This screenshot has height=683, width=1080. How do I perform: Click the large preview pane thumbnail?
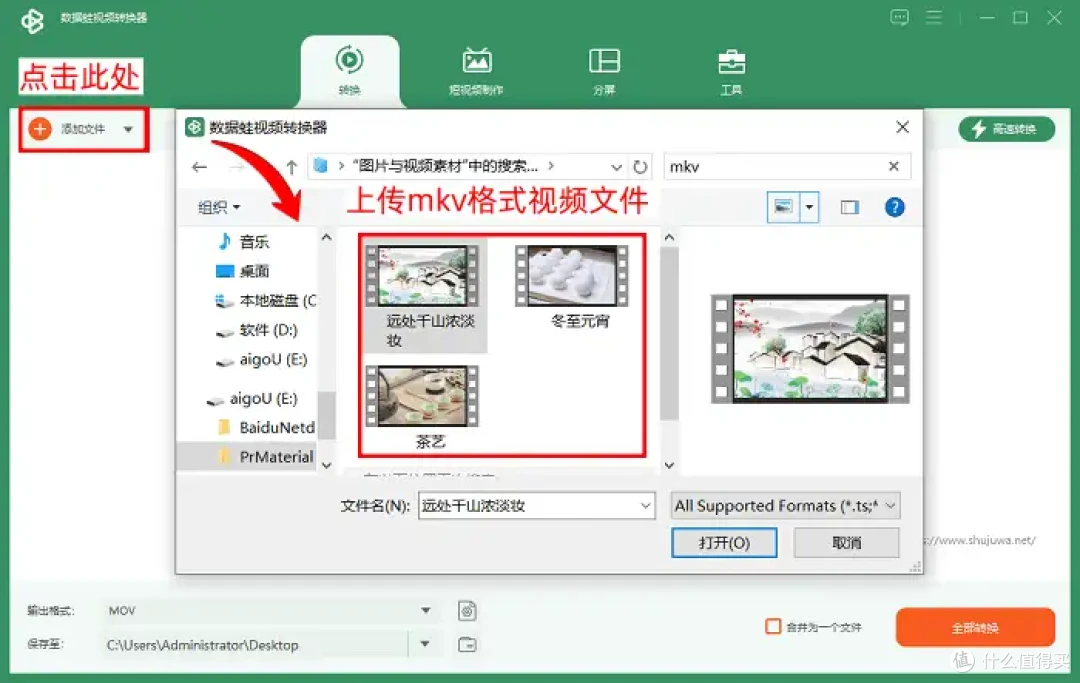coord(810,348)
